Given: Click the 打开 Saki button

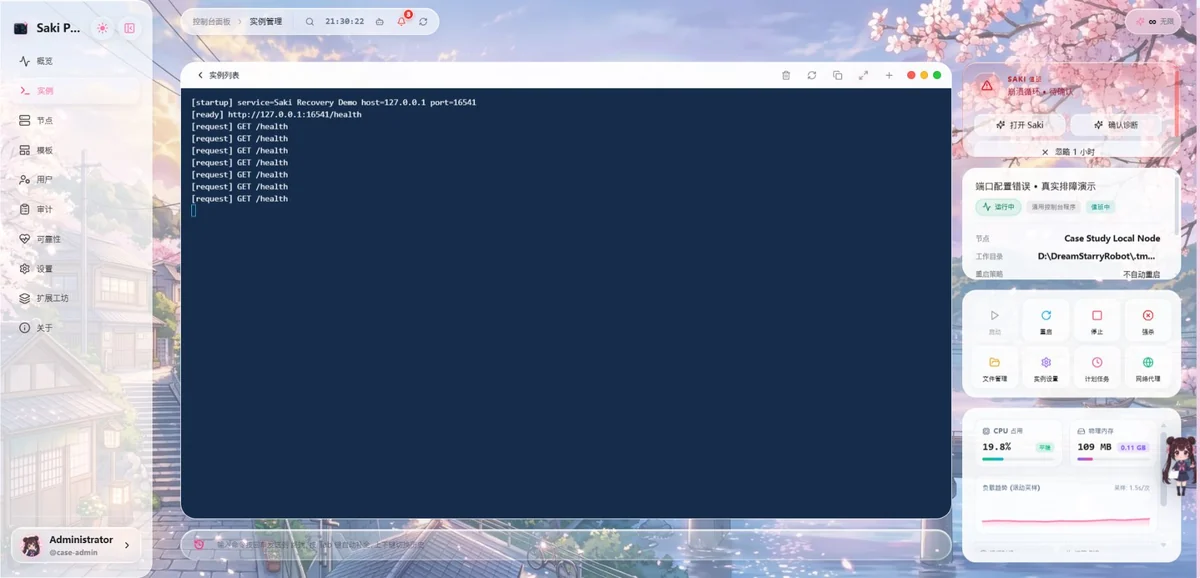Looking at the screenshot, I should tap(1020, 125).
